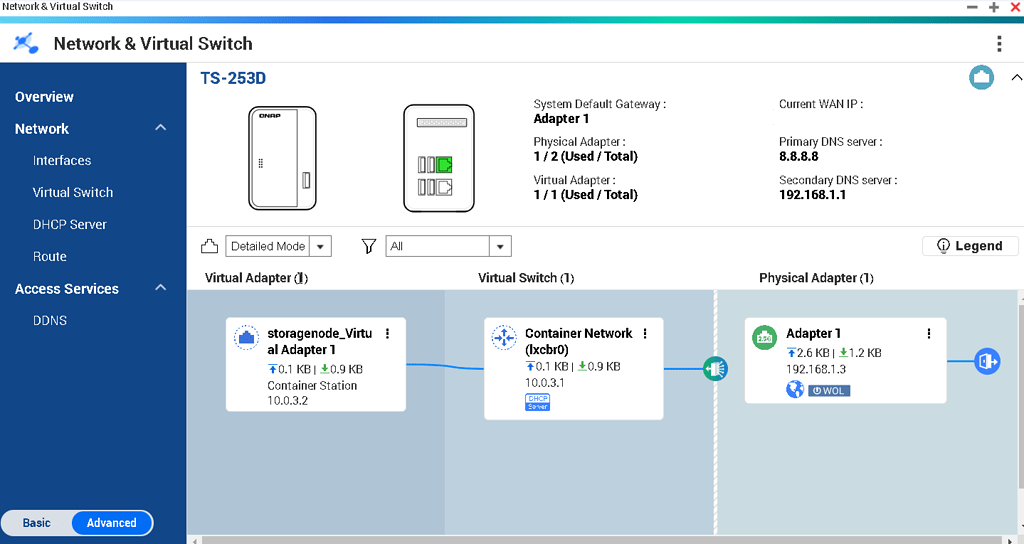Image resolution: width=1024 pixels, height=544 pixels.
Task: Open the Virtual Switch page
Action: tap(73, 193)
